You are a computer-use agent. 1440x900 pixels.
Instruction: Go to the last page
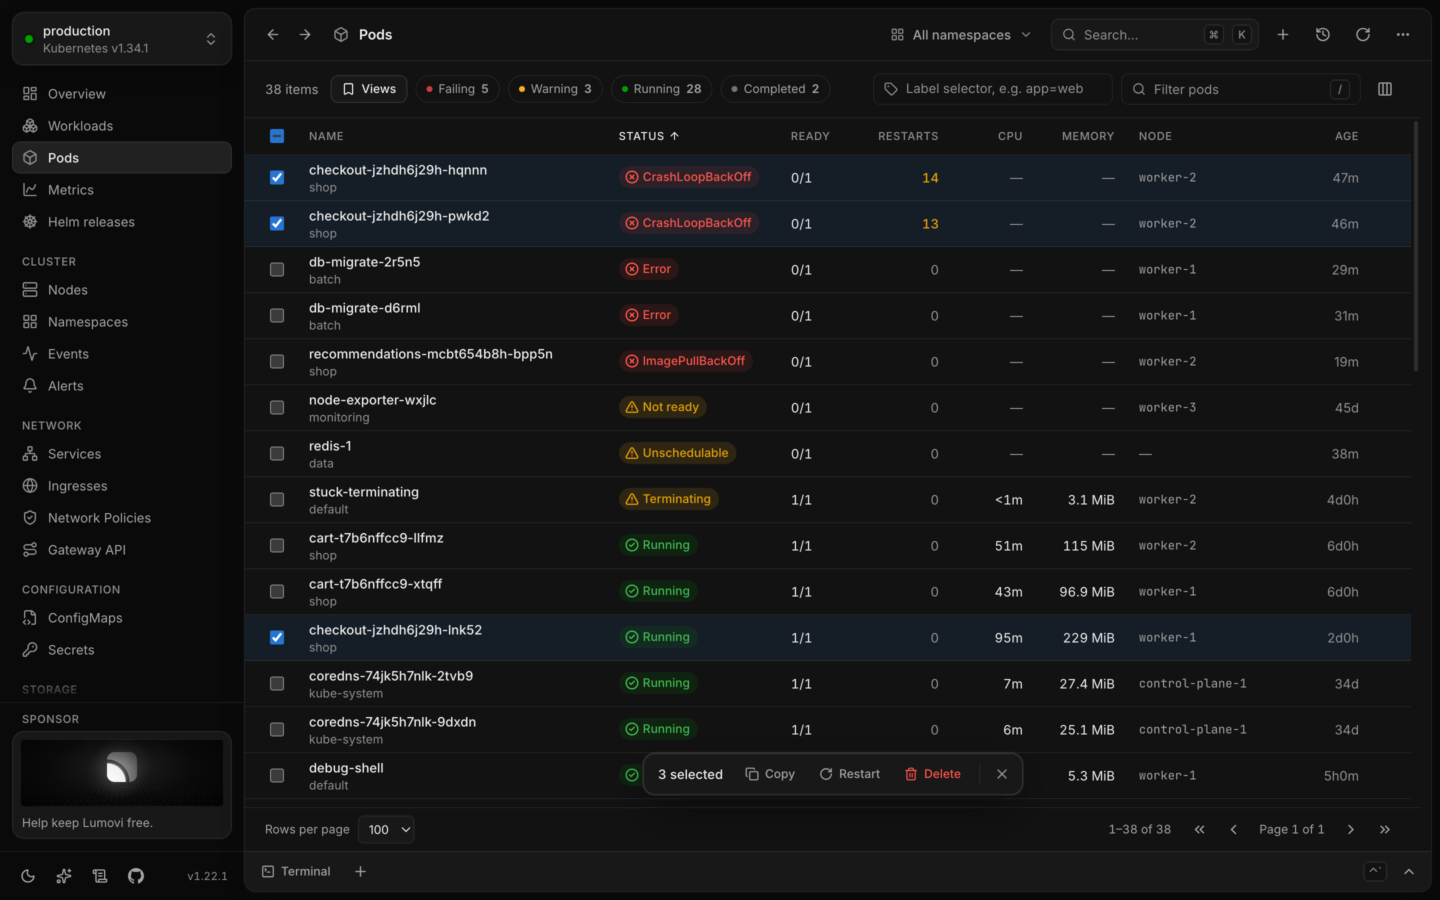click(x=1385, y=830)
